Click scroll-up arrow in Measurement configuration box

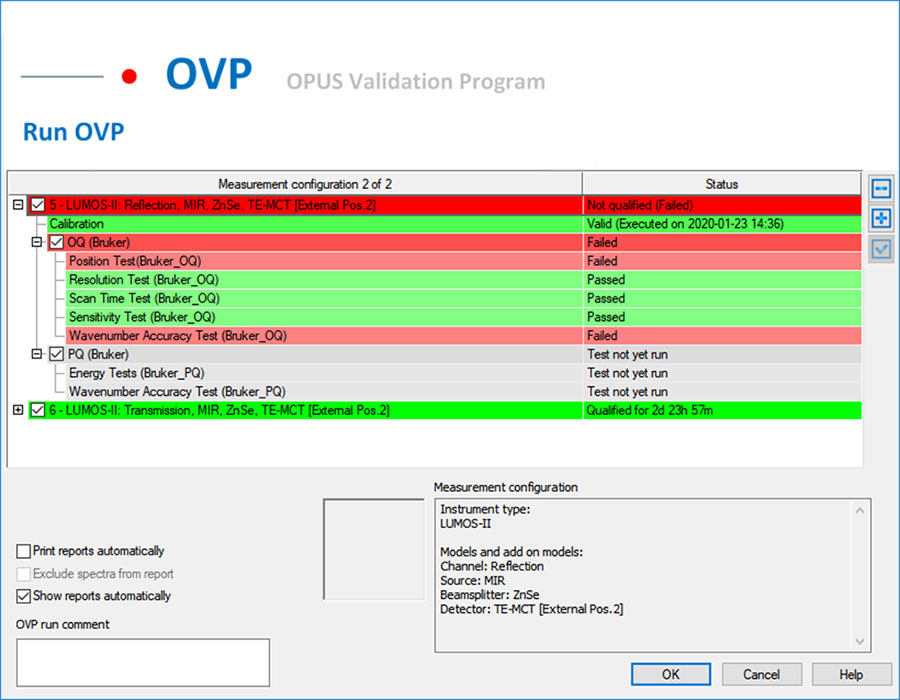tap(859, 511)
